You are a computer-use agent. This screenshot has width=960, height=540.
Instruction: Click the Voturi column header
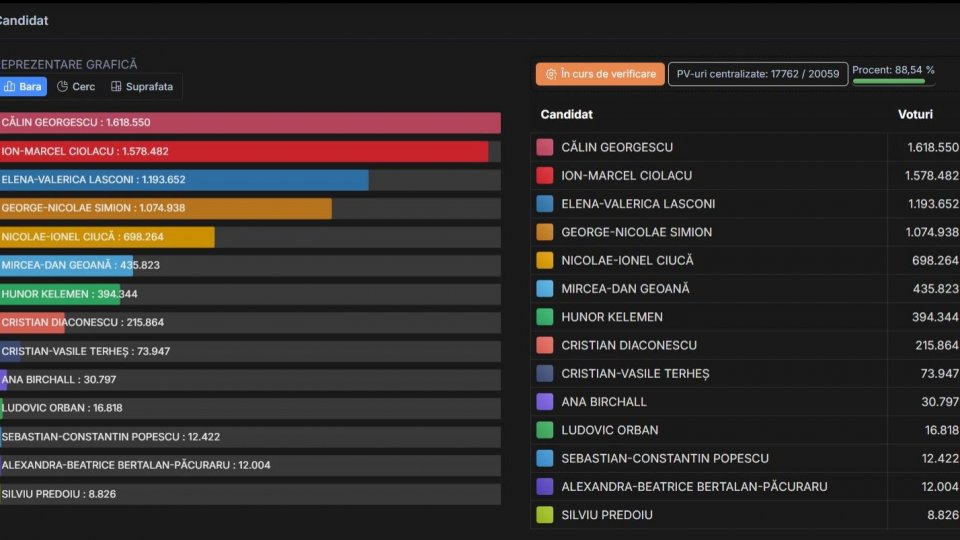click(x=915, y=114)
